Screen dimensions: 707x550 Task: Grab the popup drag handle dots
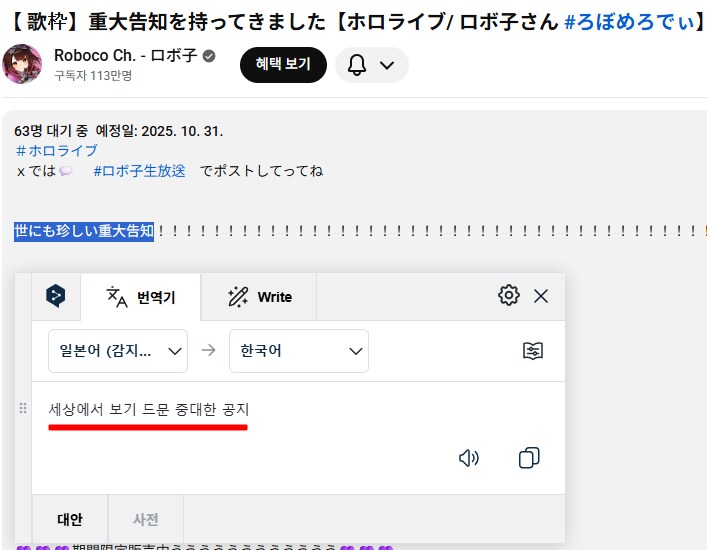[23, 408]
